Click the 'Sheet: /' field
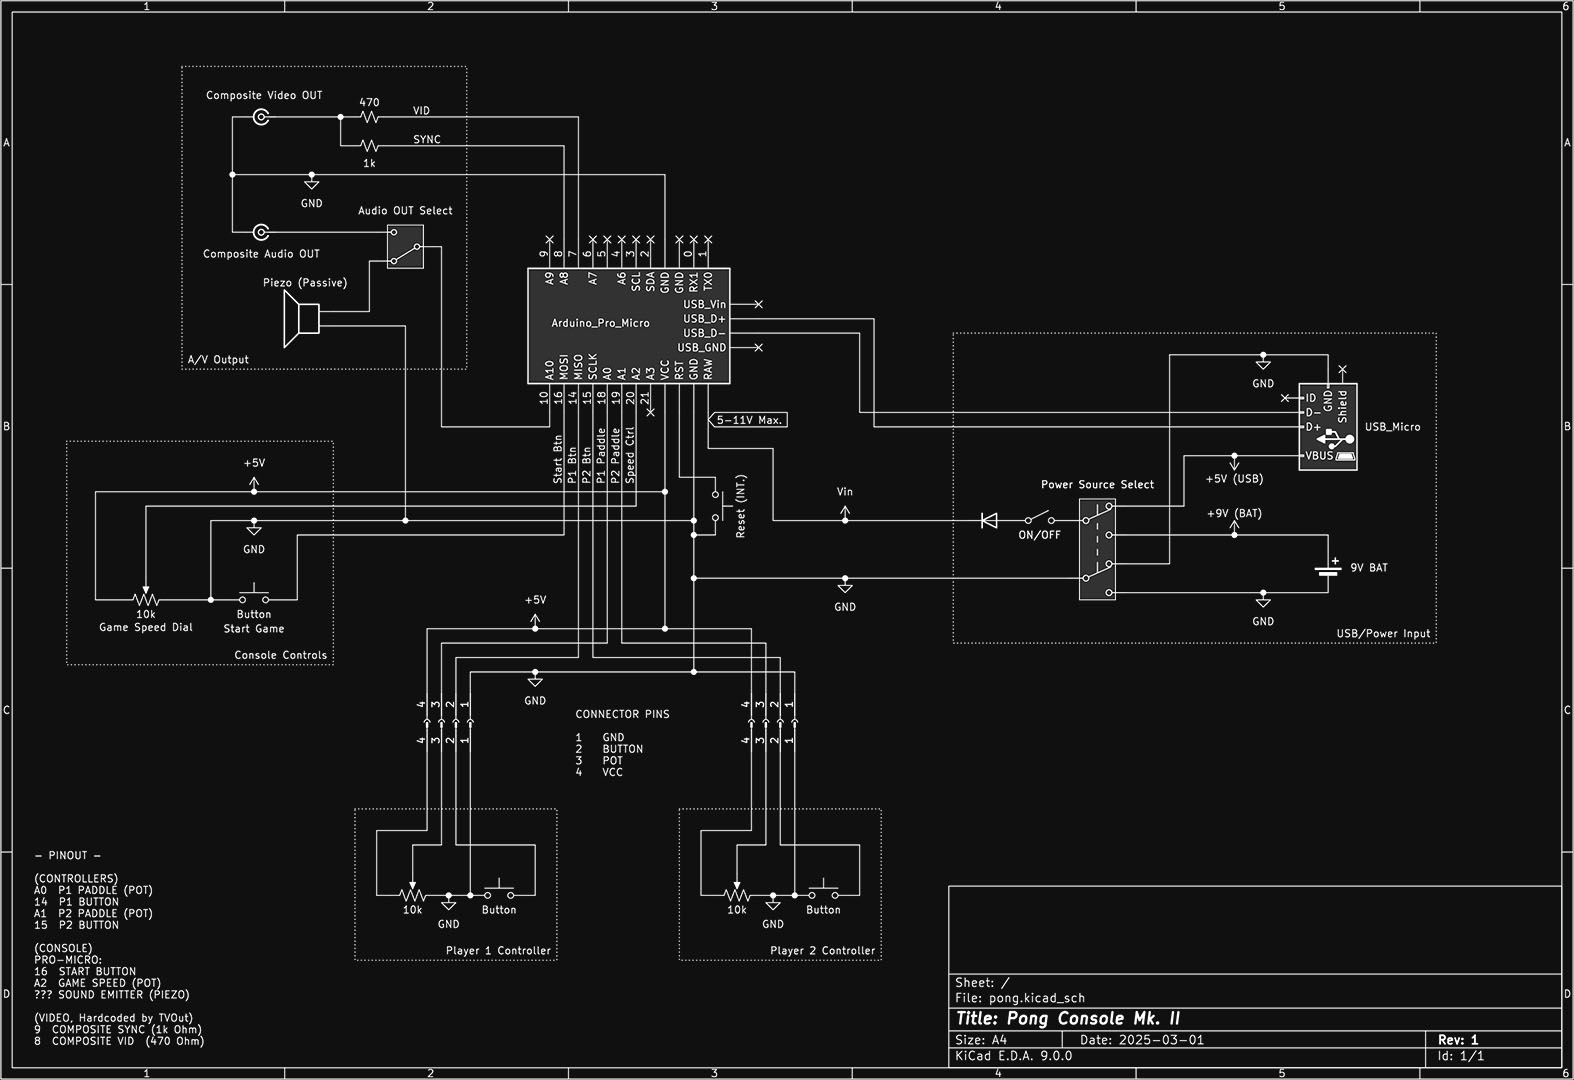Image resolution: width=1574 pixels, height=1080 pixels. click(982, 983)
